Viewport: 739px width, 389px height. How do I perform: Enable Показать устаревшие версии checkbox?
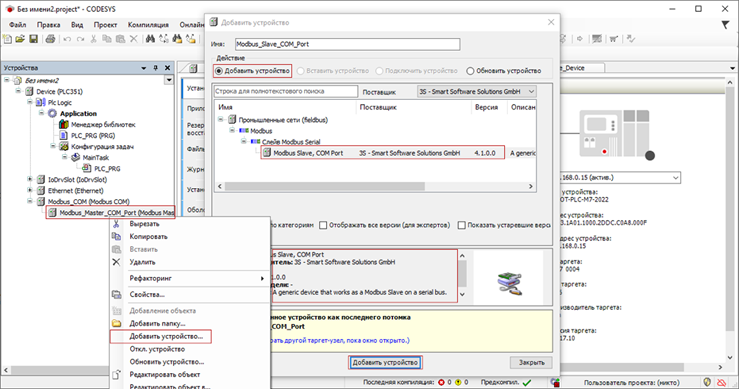point(462,225)
